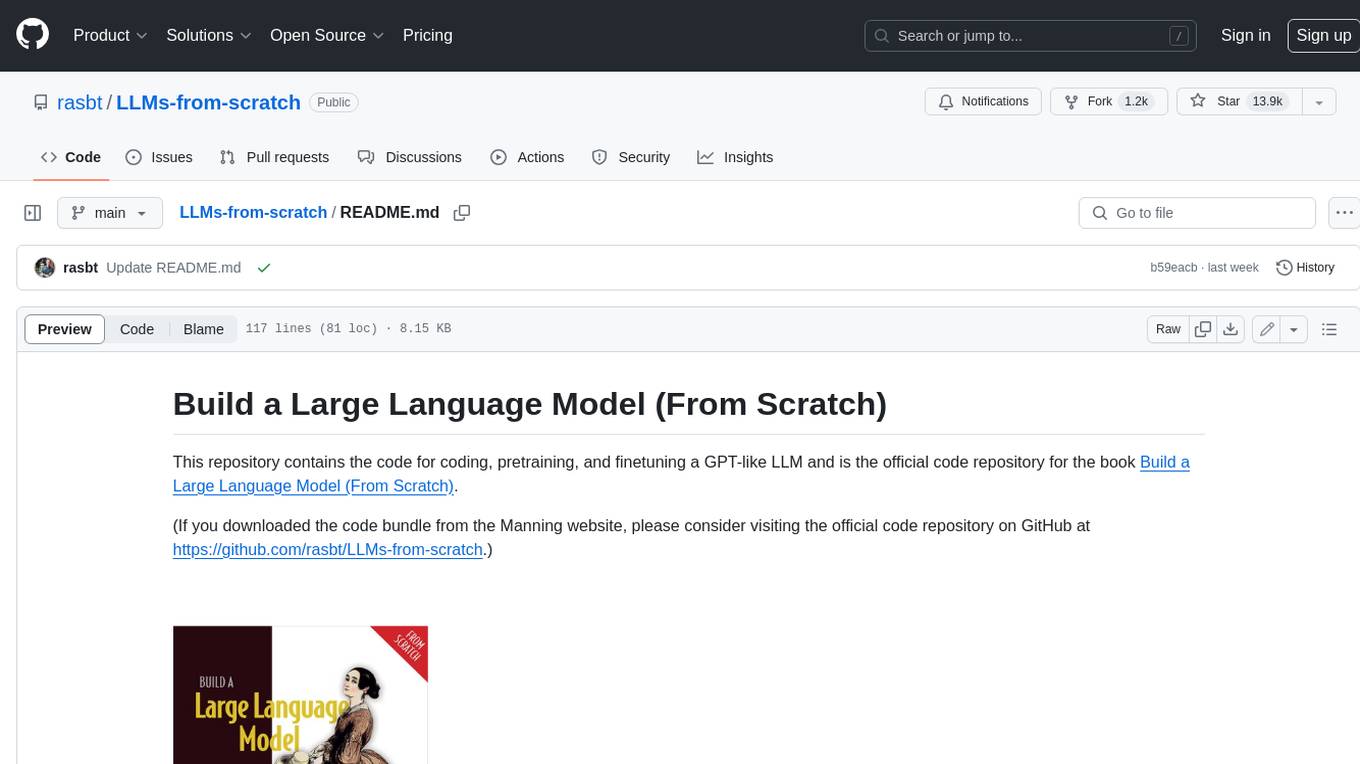
Task: Expand the star list dropdown arrow
Action: 1319,102
